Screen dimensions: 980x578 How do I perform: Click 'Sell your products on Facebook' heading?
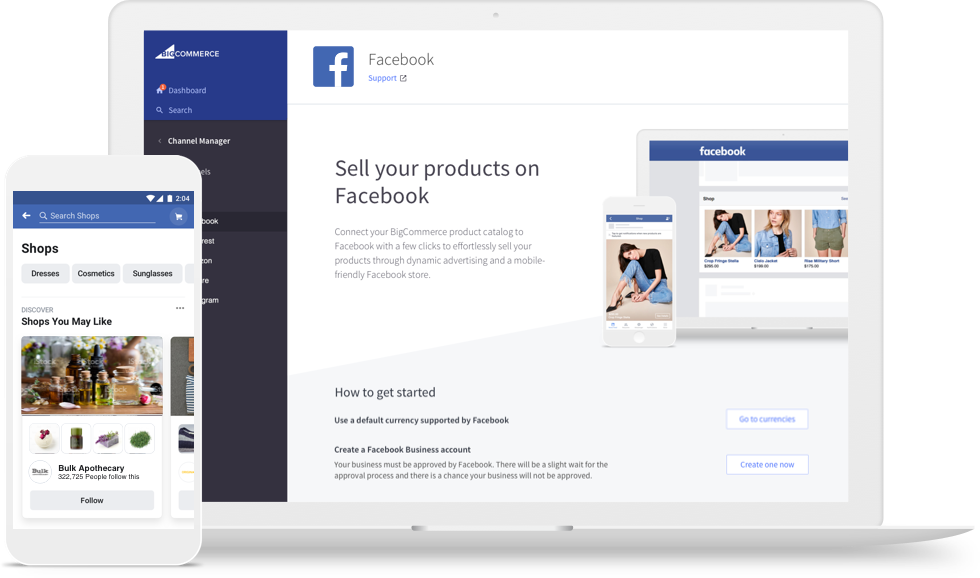(437, 182)
